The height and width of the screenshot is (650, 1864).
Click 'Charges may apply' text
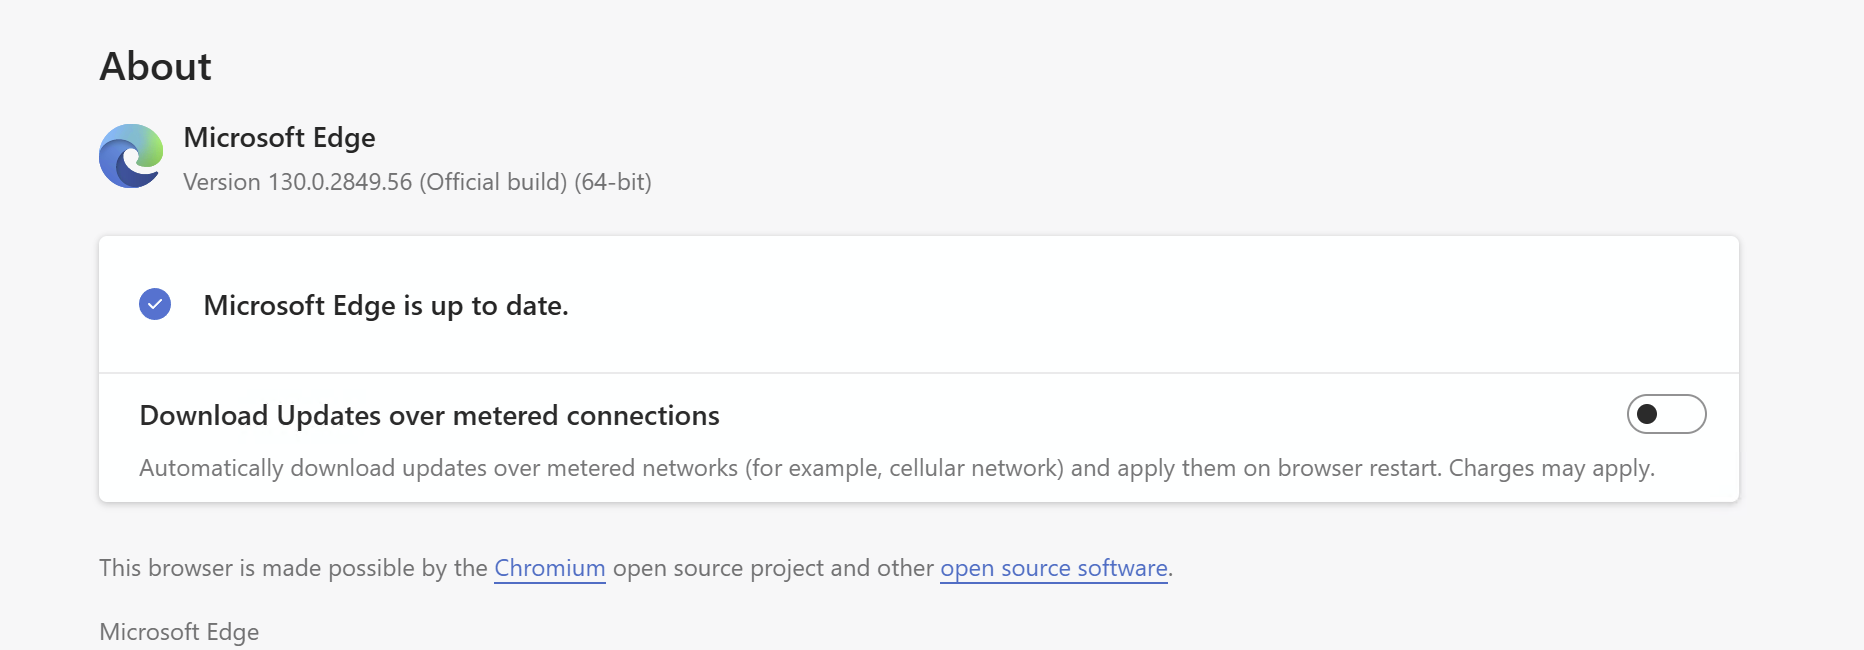[x=1552, y=468]
